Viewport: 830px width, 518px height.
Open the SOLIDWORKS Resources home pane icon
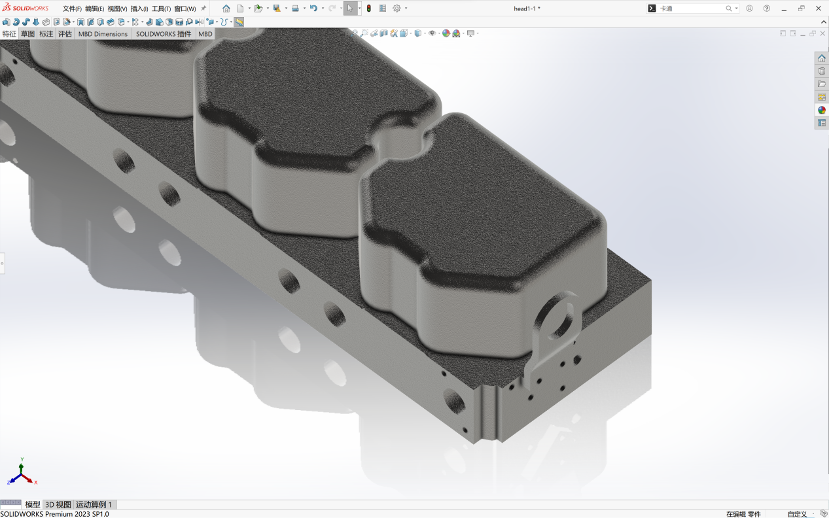click(x=822, y=58)
